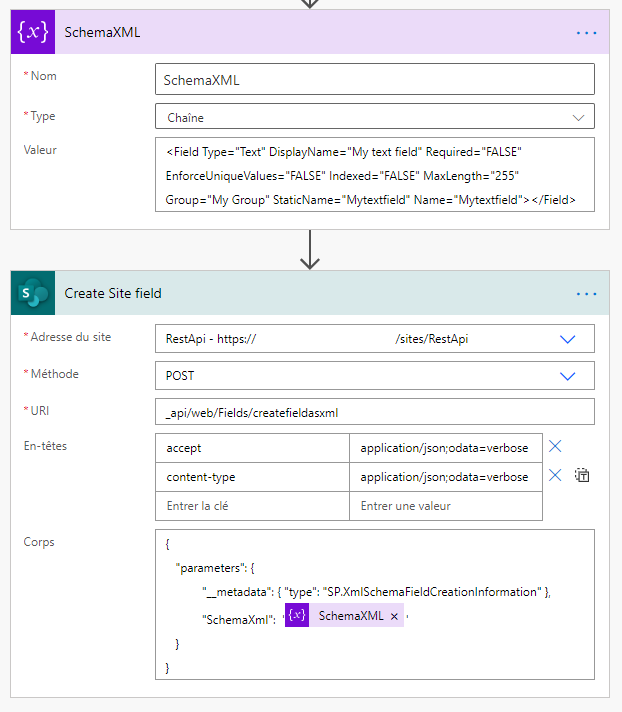Click the Valeur field with Field XML
Viewport: 622px width, 712px height.
click(375, 175)
